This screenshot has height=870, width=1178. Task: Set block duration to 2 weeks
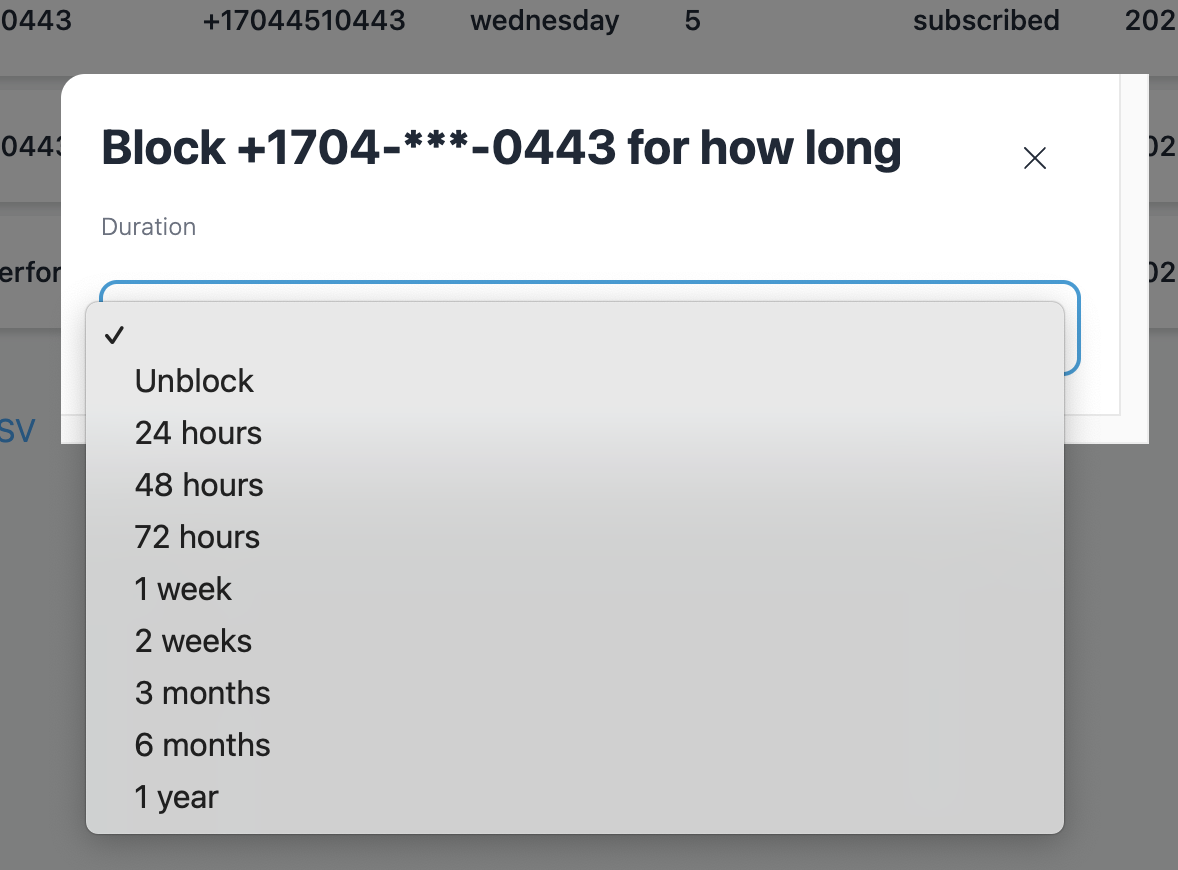coord(193,641)
